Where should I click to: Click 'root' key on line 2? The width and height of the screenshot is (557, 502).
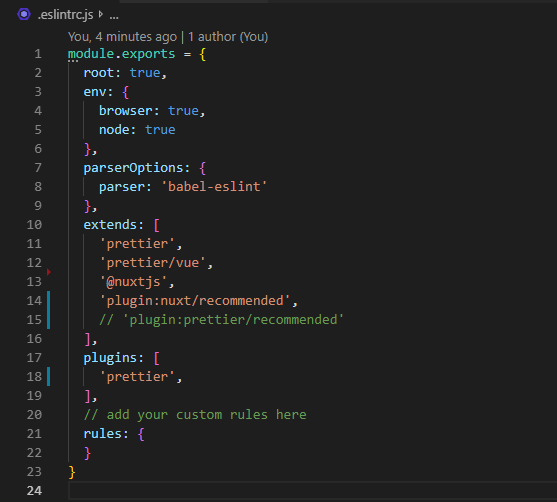pos(99,73)
